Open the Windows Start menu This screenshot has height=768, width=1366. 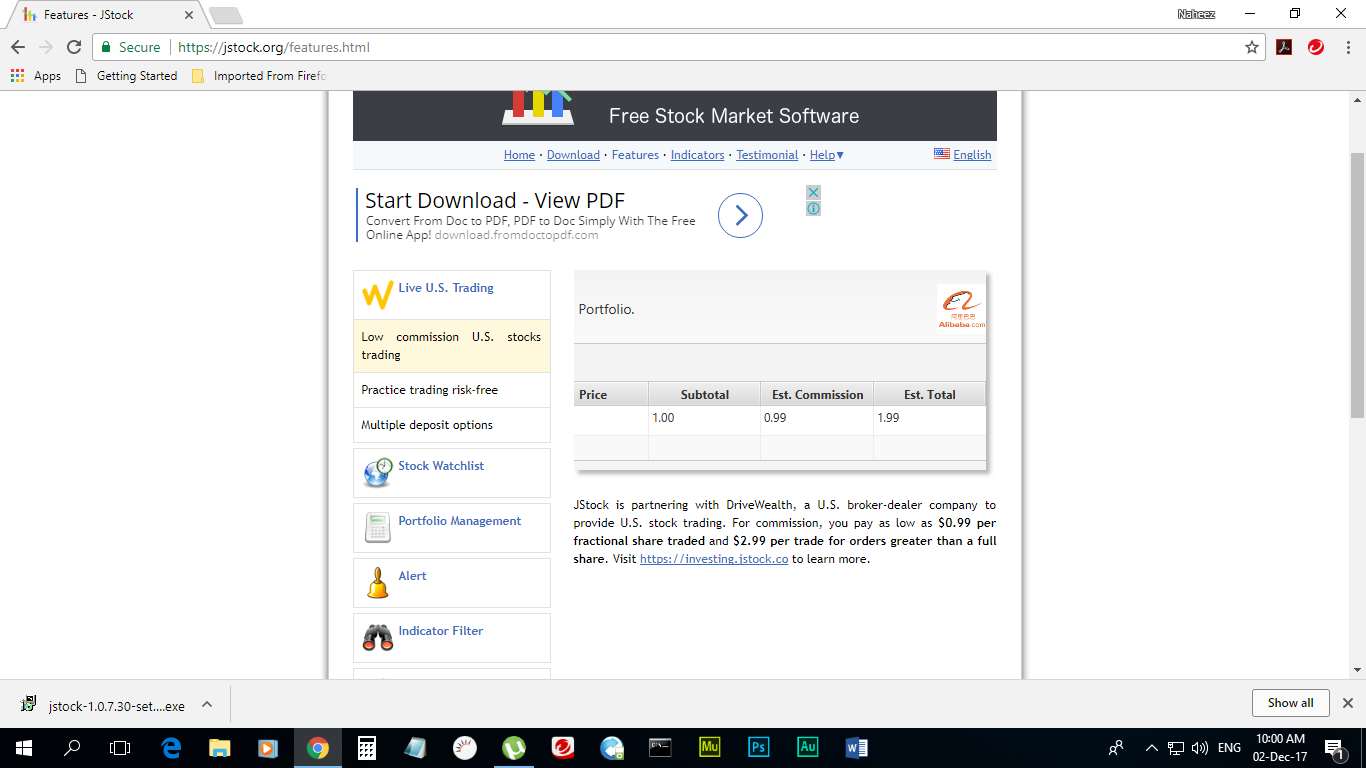tap(23, 748)
